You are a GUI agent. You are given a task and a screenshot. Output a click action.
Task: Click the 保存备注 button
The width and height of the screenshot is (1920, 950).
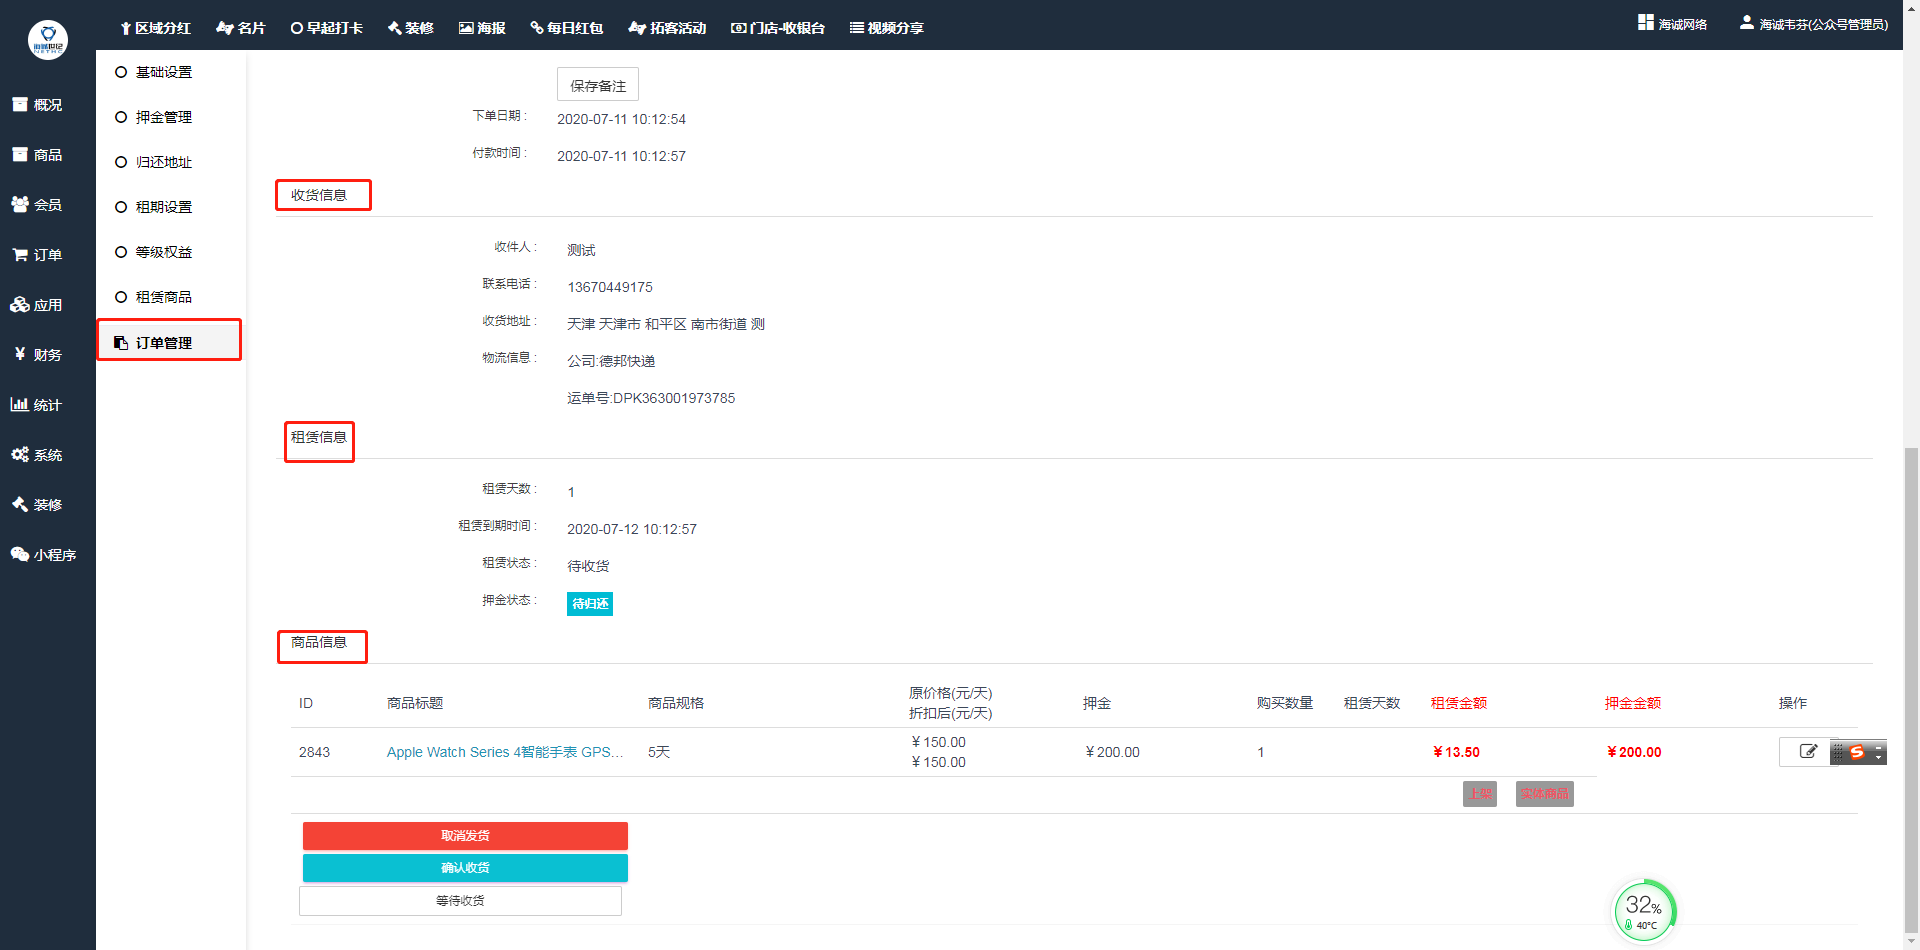click(598, 85)
